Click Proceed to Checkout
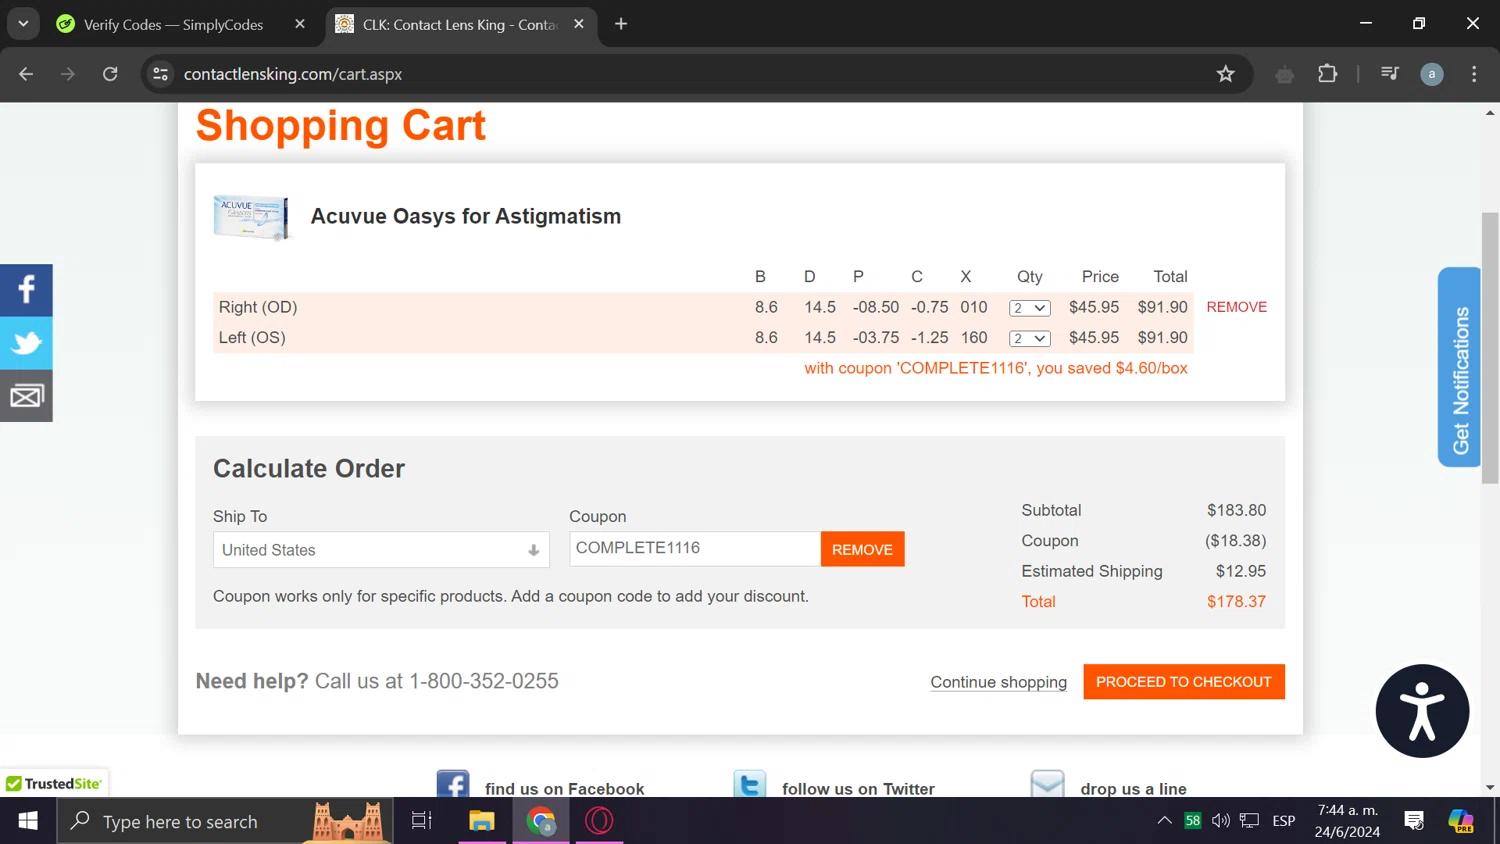 1184,682
